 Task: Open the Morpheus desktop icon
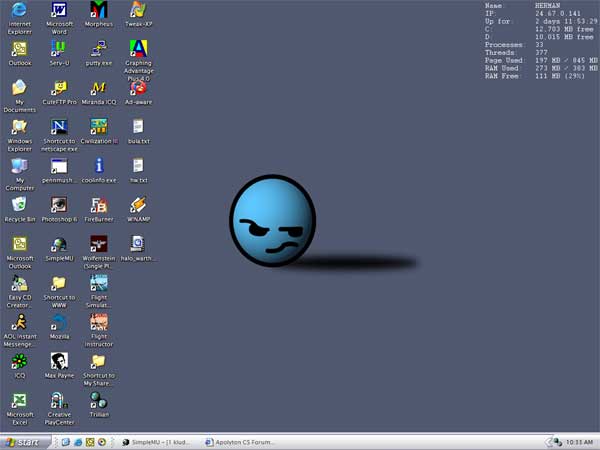[x=99, y=12]
